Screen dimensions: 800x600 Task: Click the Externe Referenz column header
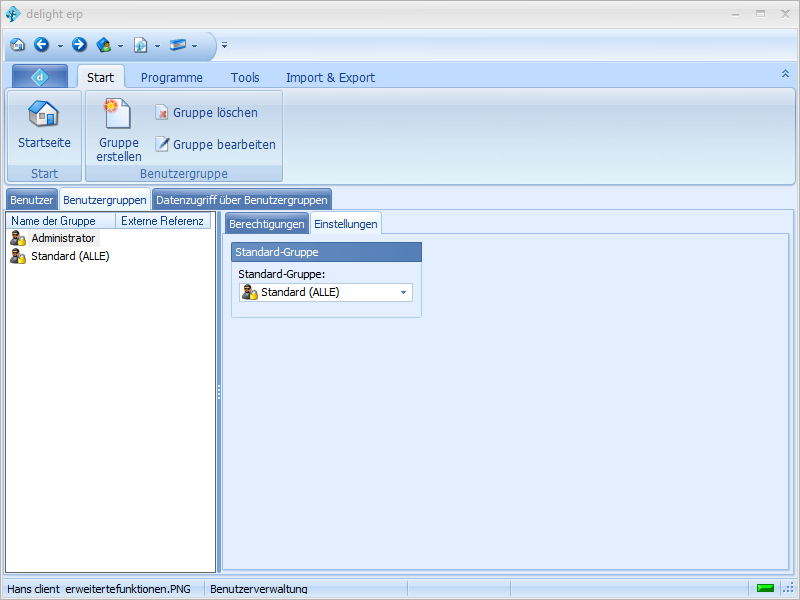pyautogui.click(x=162, y=221)
